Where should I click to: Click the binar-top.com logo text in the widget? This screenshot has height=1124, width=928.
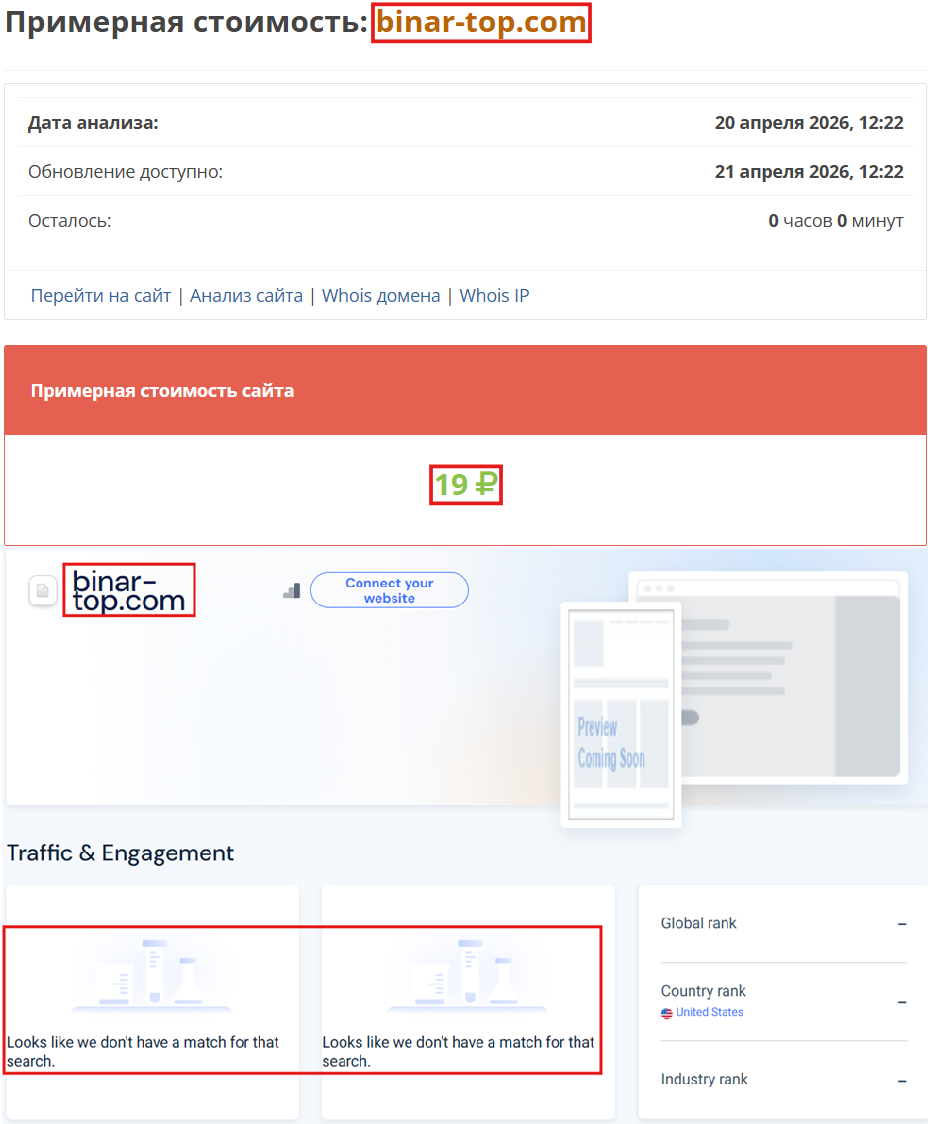coord(128,590)
